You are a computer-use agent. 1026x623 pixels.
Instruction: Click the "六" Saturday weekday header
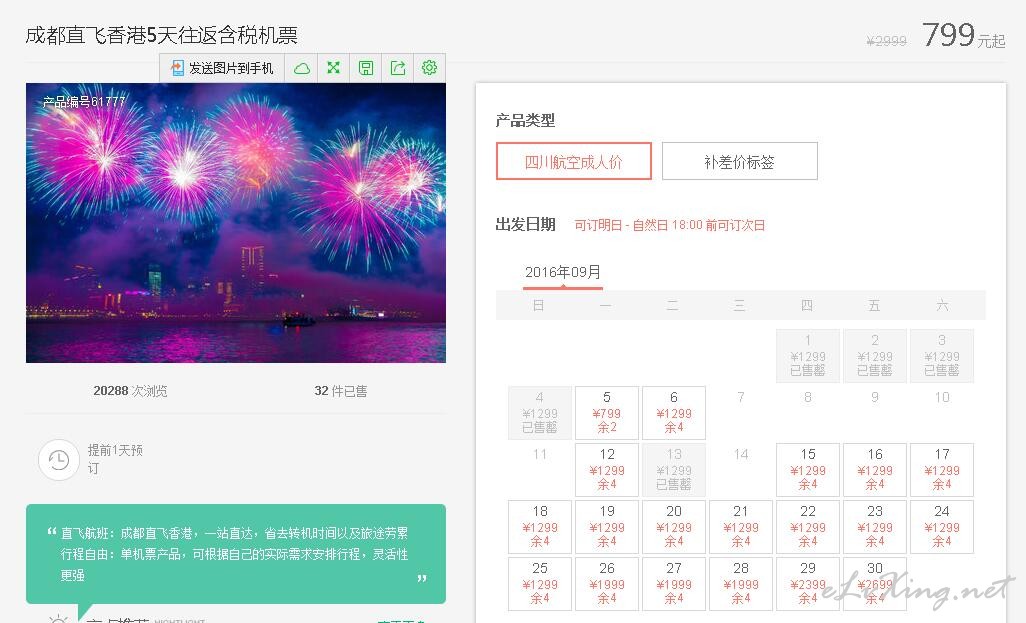(x=942, y=305)
